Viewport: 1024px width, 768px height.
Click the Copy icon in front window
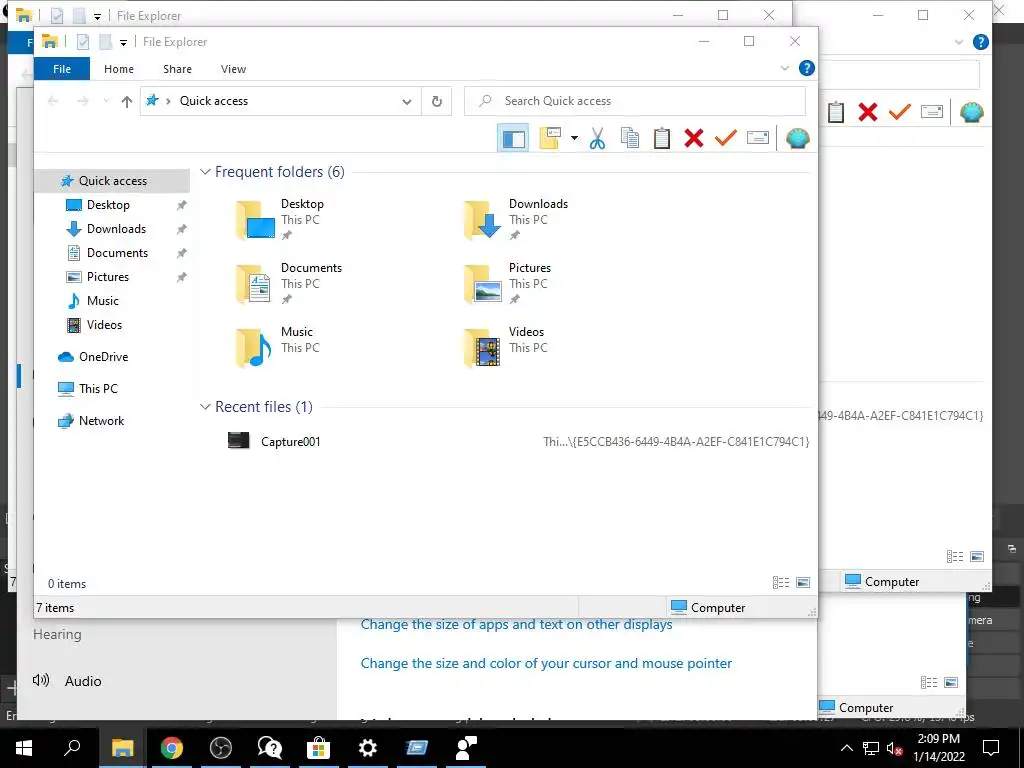point(630,138)
